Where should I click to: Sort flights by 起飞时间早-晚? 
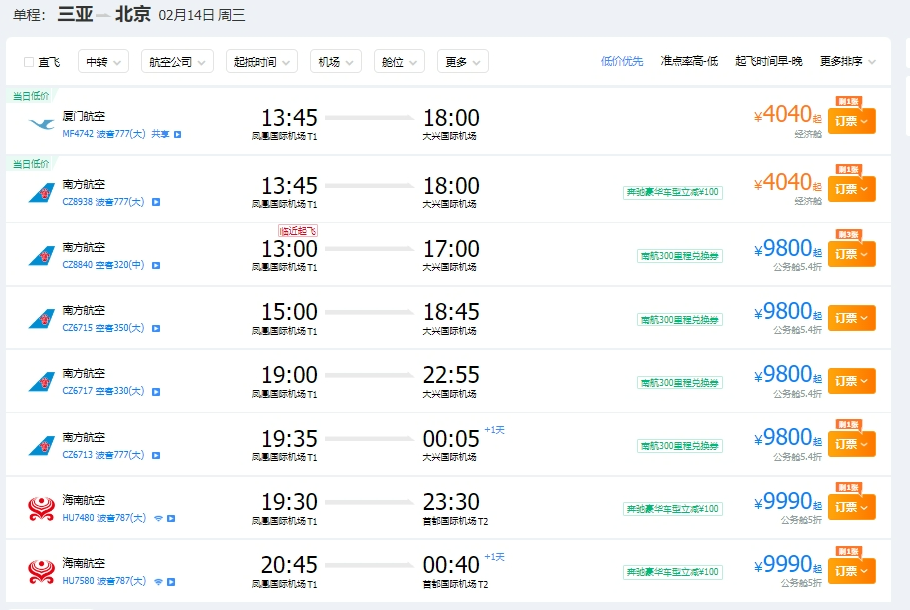768,61
